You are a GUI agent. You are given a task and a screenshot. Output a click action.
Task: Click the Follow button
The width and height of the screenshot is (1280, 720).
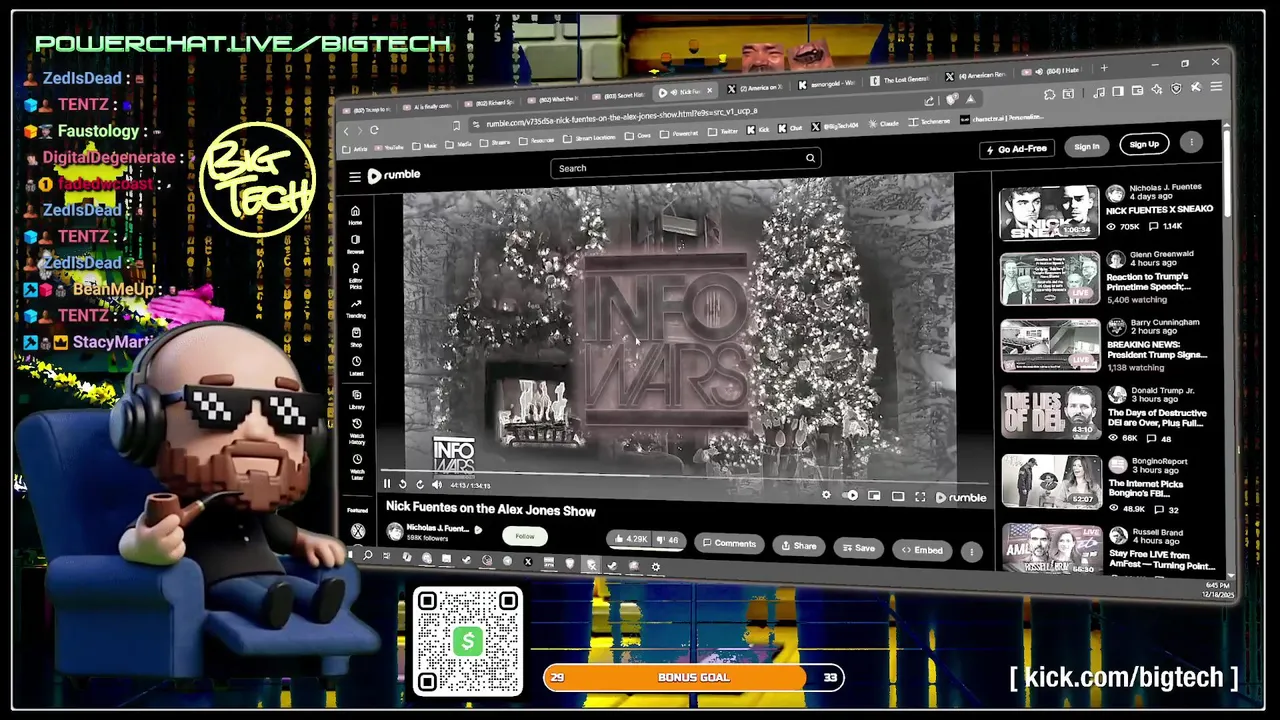(525, 536)
